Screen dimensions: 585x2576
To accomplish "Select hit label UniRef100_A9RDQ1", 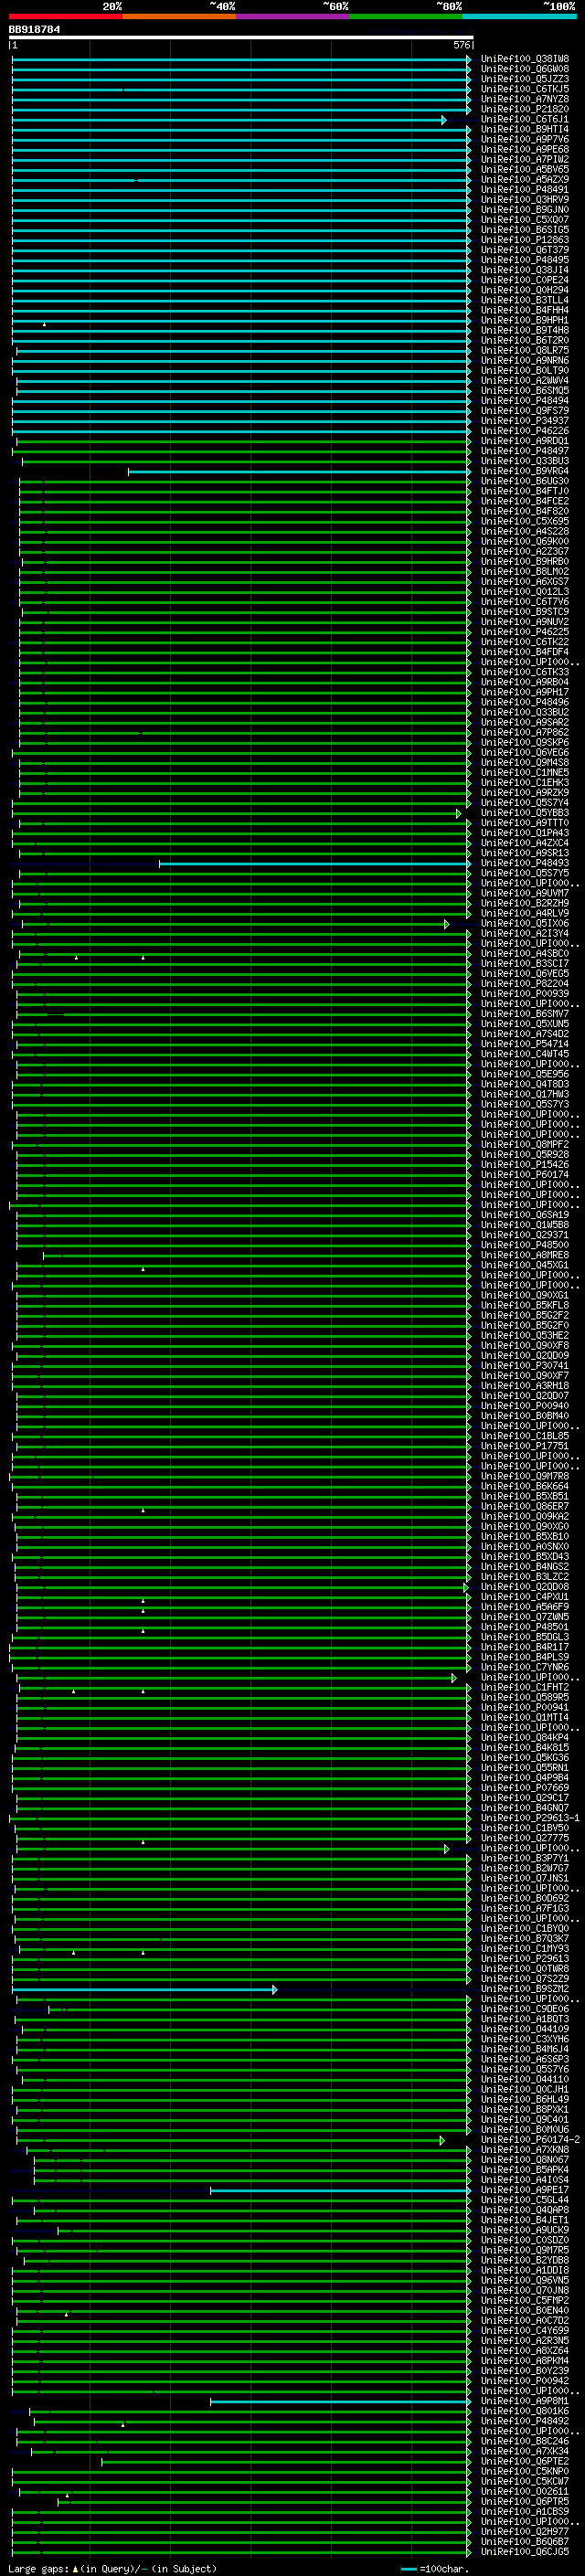I will click(525, 441).
